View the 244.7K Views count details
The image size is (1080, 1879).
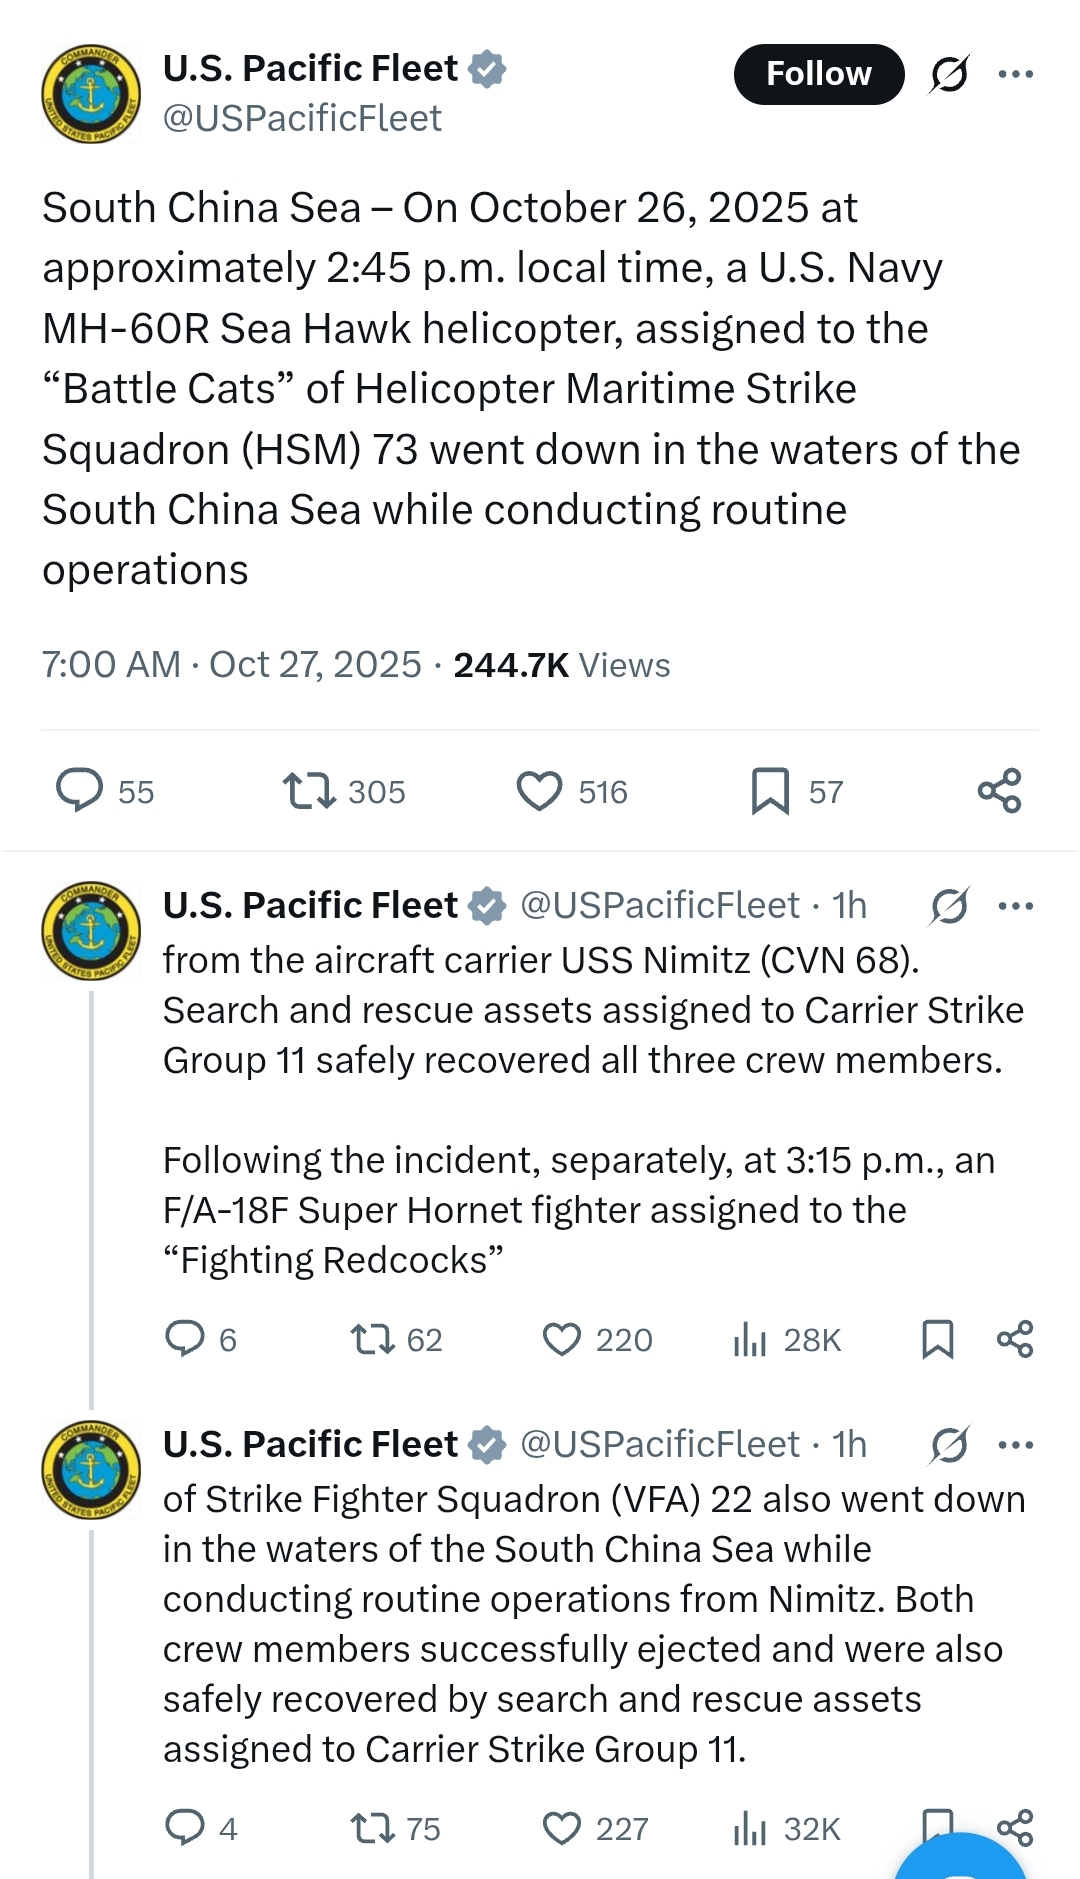[561, 665]
